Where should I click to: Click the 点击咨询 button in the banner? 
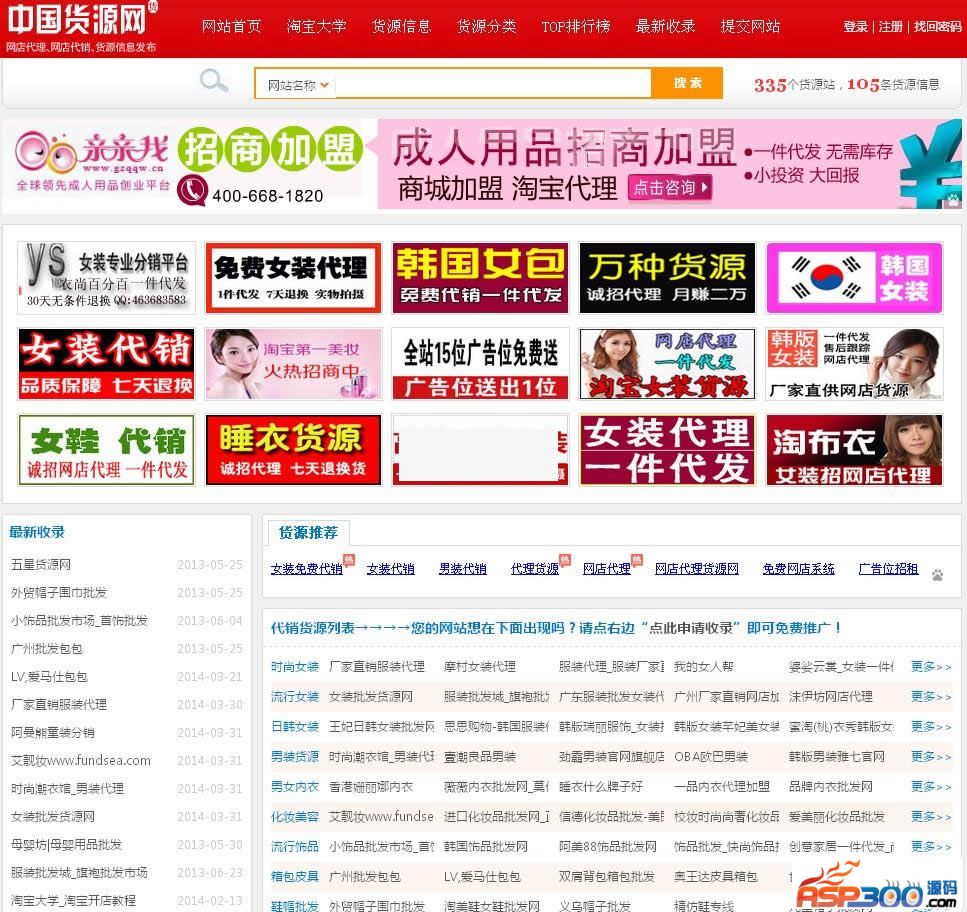pos(670,187)
